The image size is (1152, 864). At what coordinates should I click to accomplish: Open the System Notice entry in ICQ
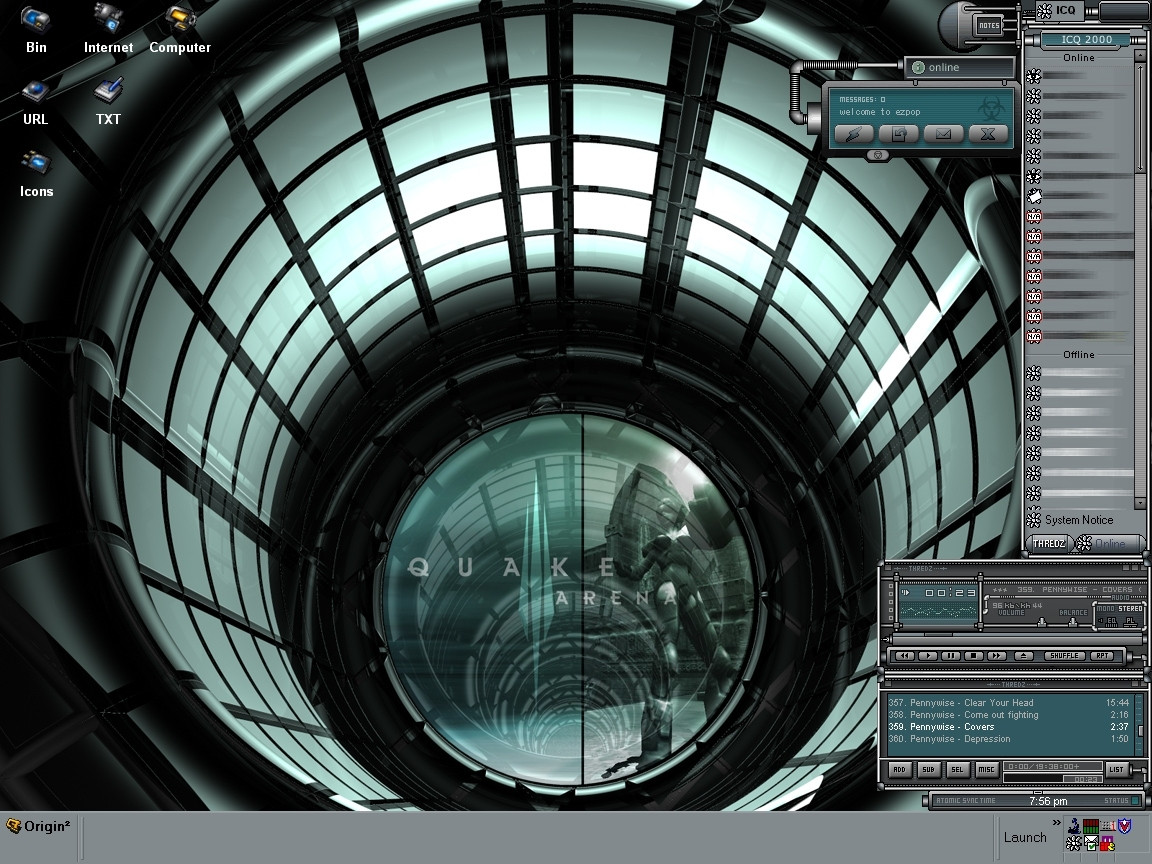[x=1078, y=519]
